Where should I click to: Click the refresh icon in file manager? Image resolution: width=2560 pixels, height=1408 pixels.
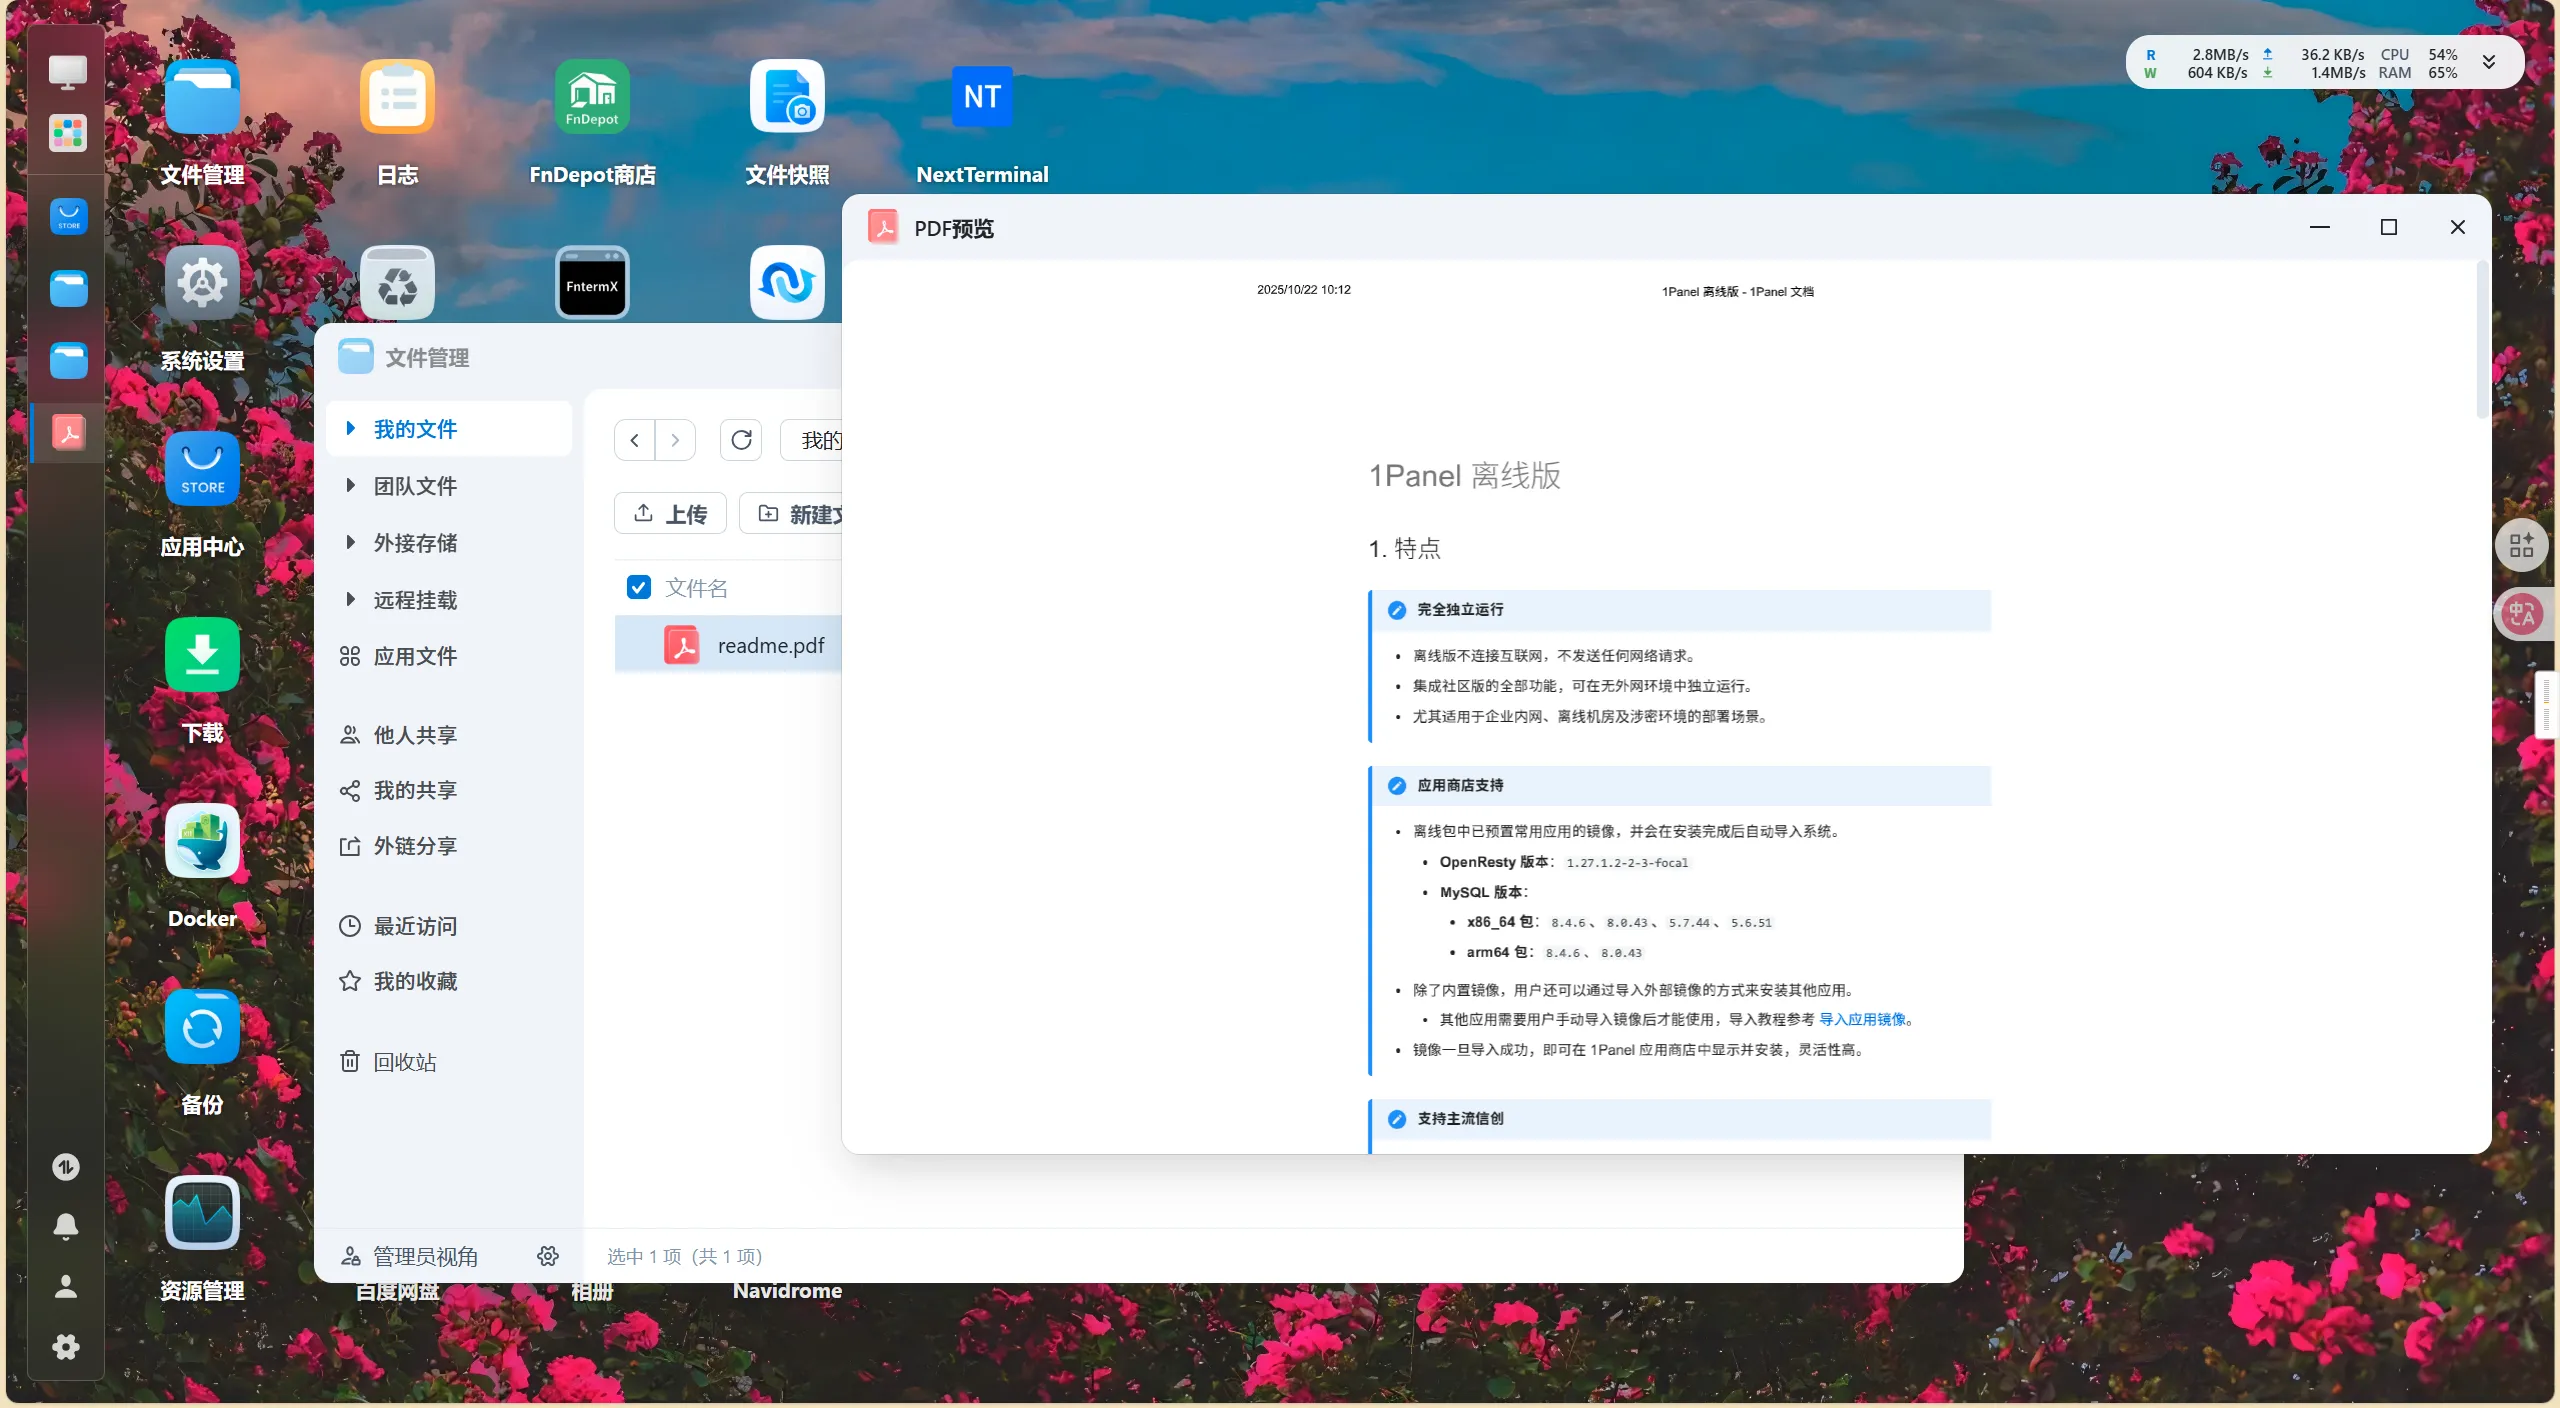tap(741, 440)
